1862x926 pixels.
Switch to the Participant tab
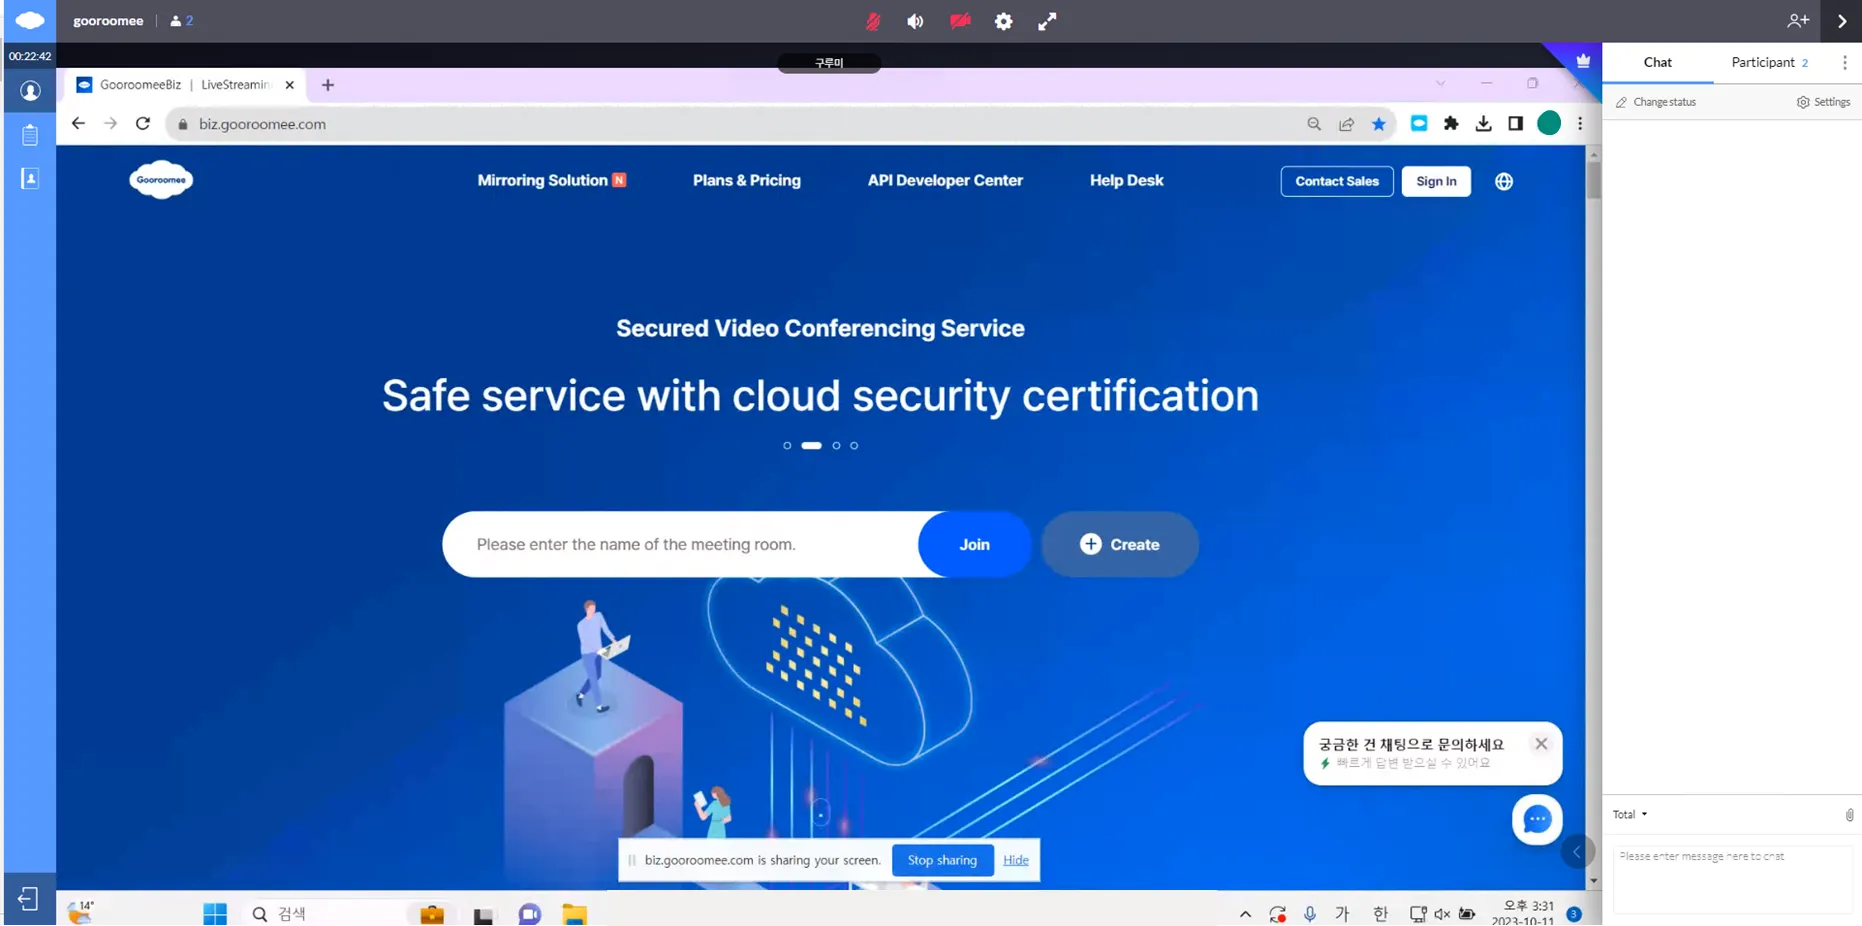point(1769,62)
